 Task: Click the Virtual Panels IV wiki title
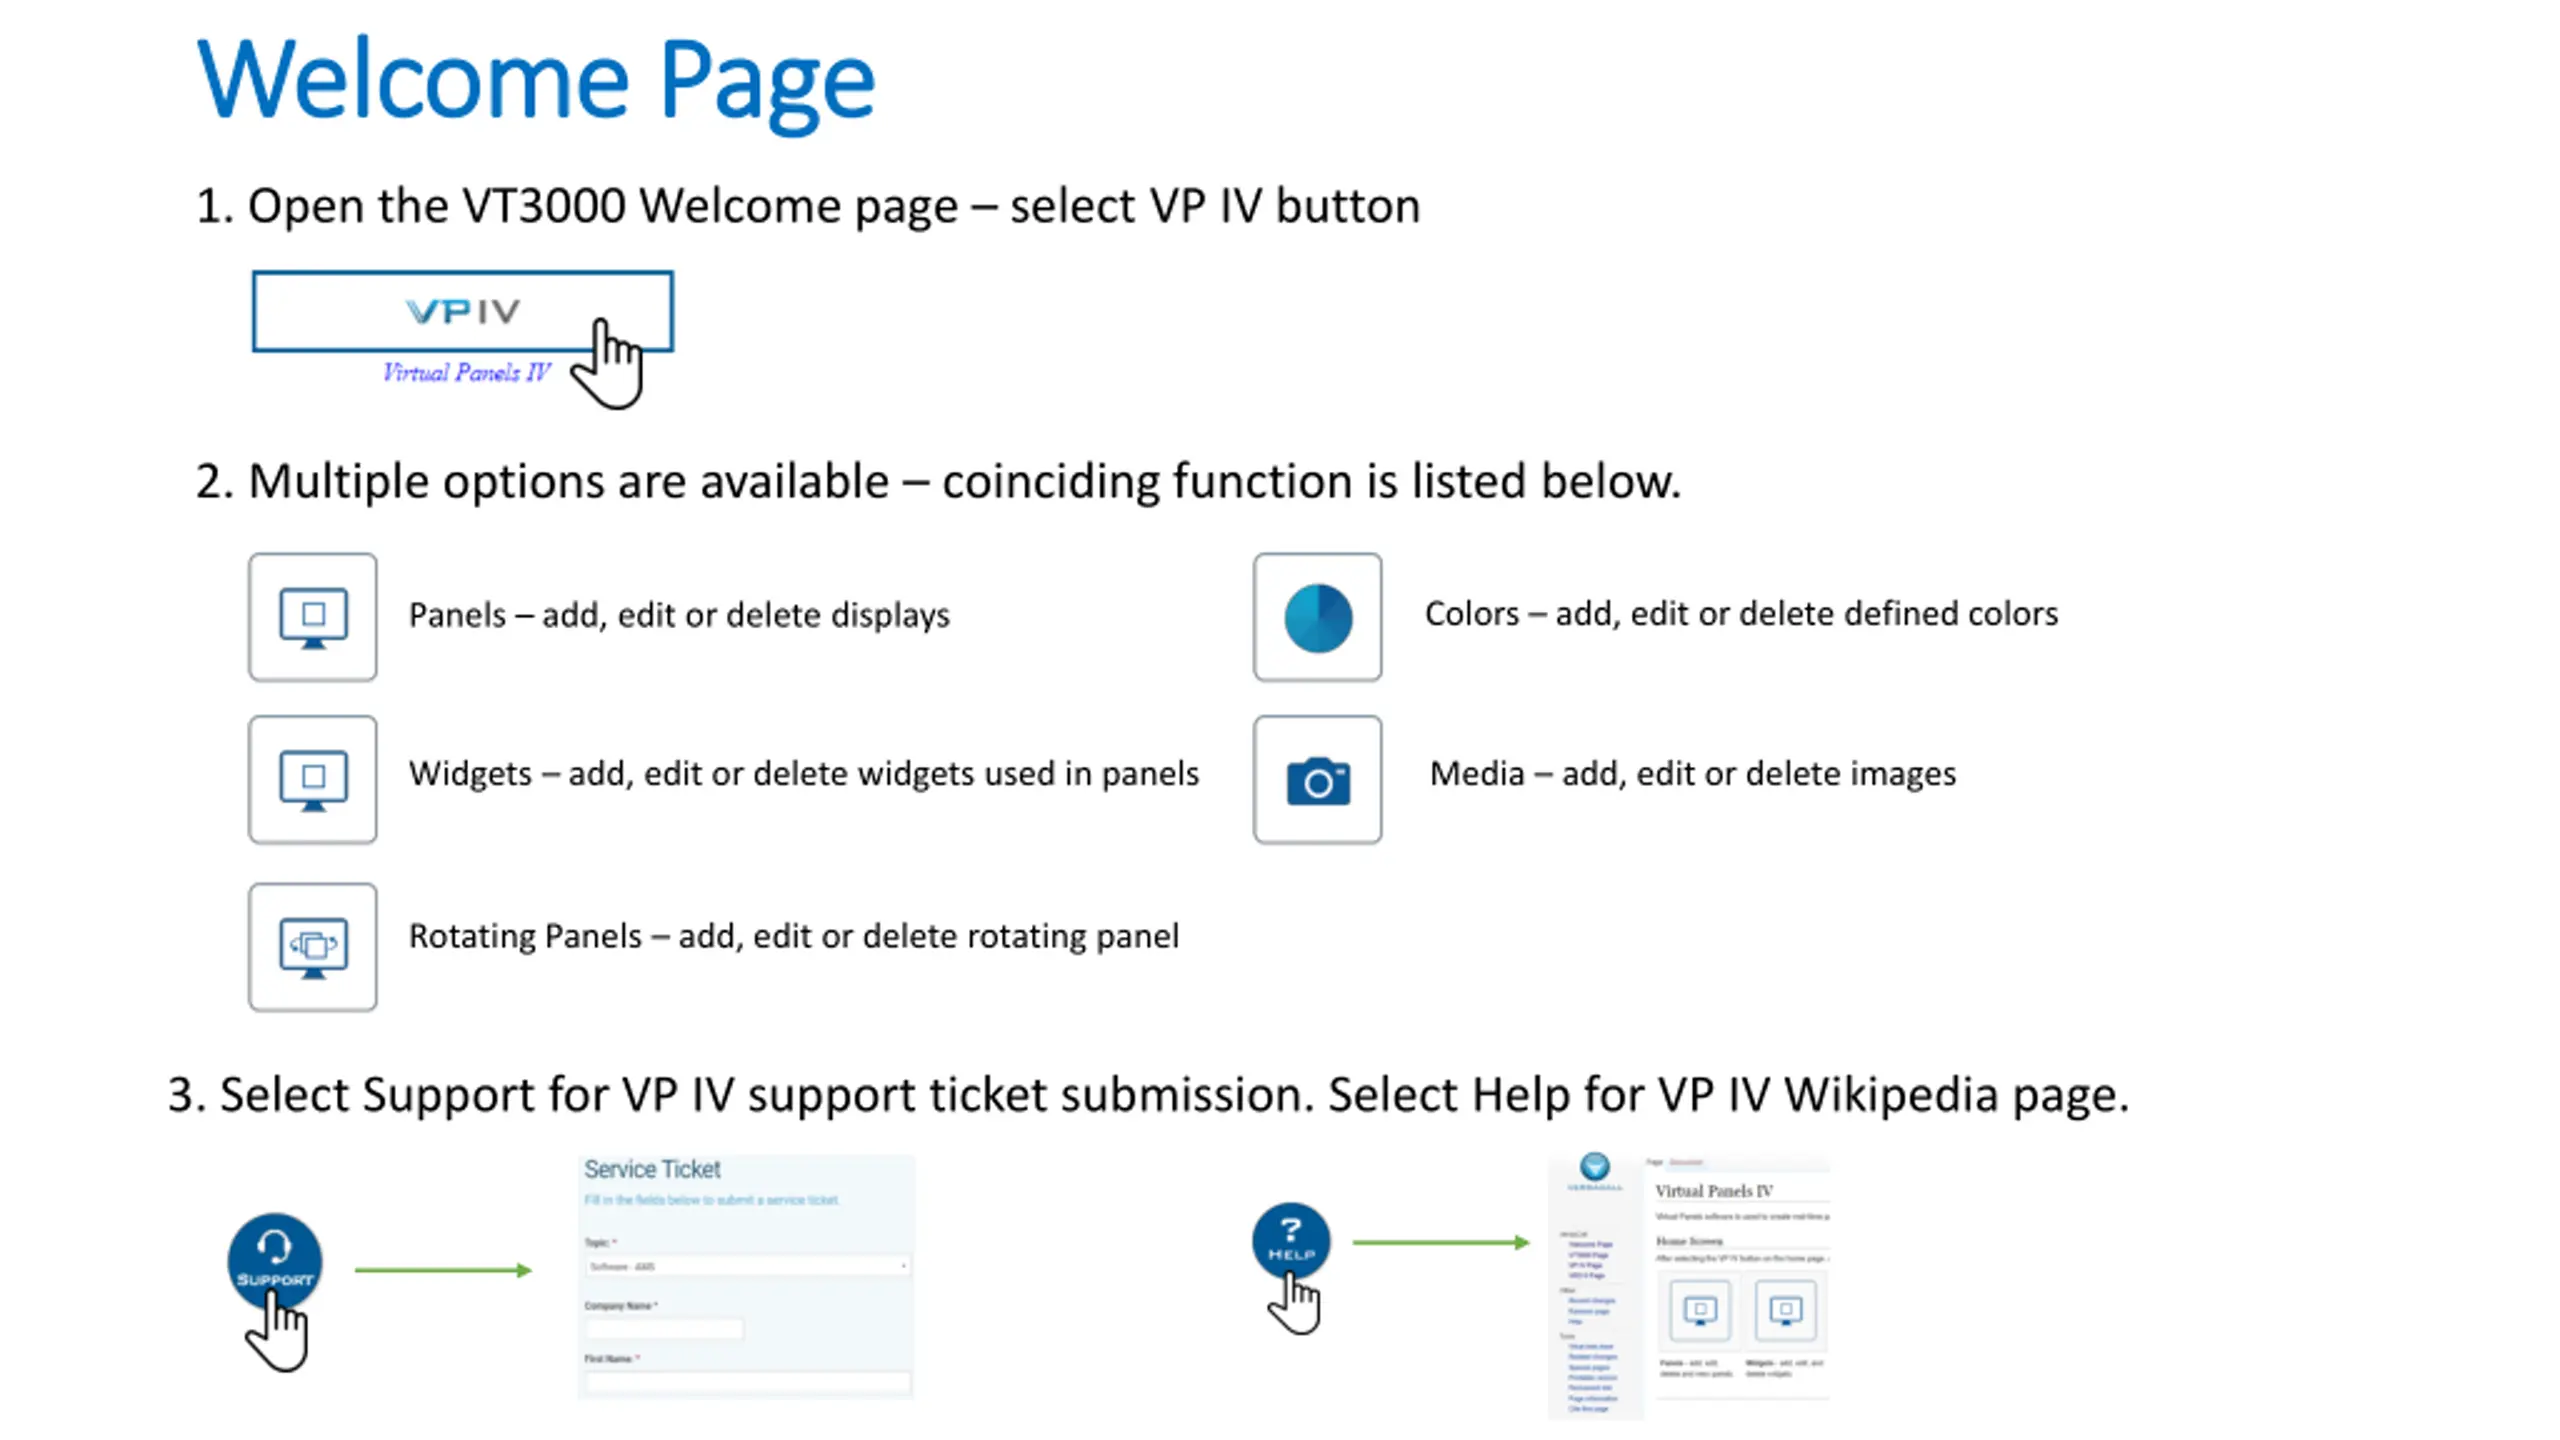(x=1714, y=1191)
